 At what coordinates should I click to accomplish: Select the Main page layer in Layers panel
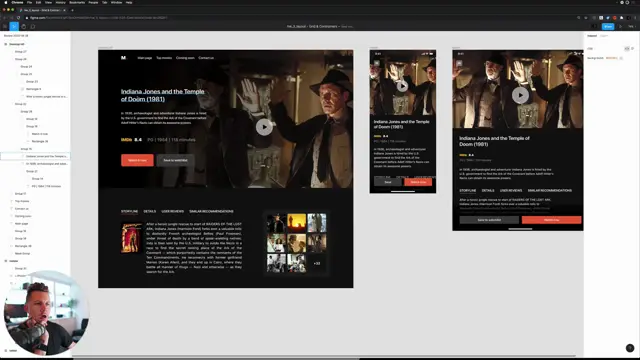(22, 224)
